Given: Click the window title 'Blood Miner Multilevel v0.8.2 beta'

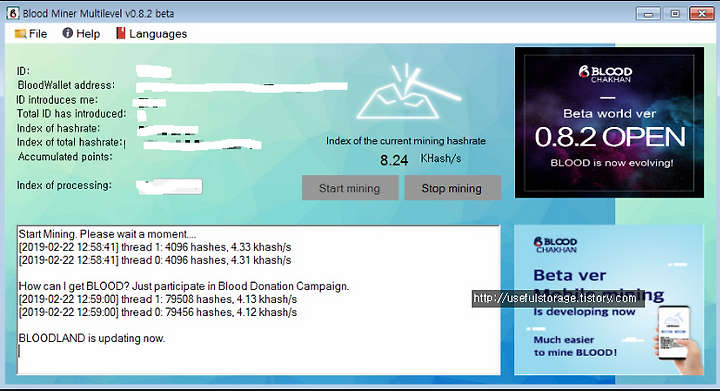Looking at the screenshot, I should (98, 14).
